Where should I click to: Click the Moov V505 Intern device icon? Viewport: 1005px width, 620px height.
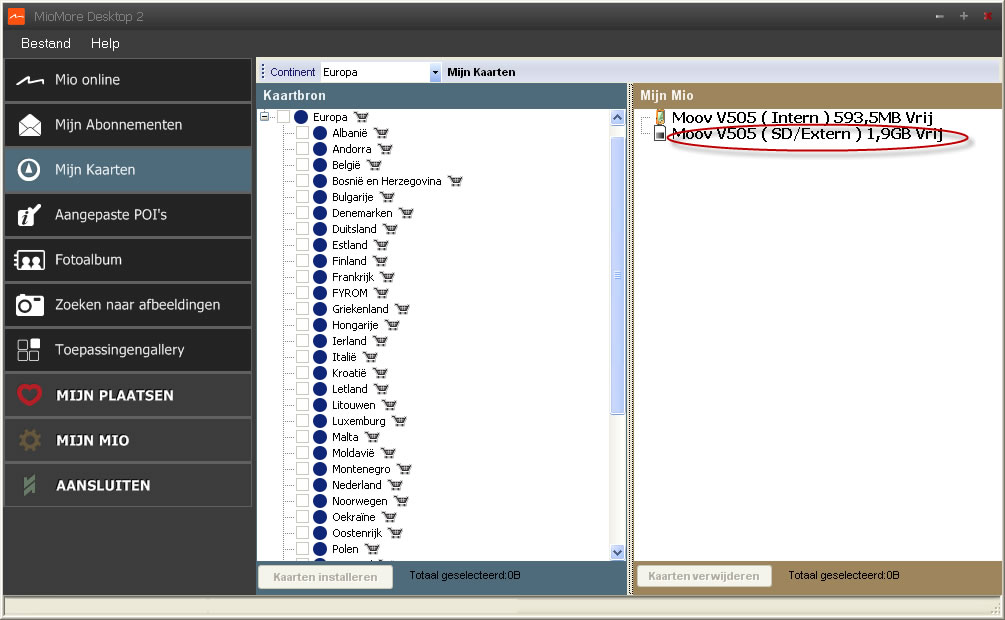(x=660, y=117)
